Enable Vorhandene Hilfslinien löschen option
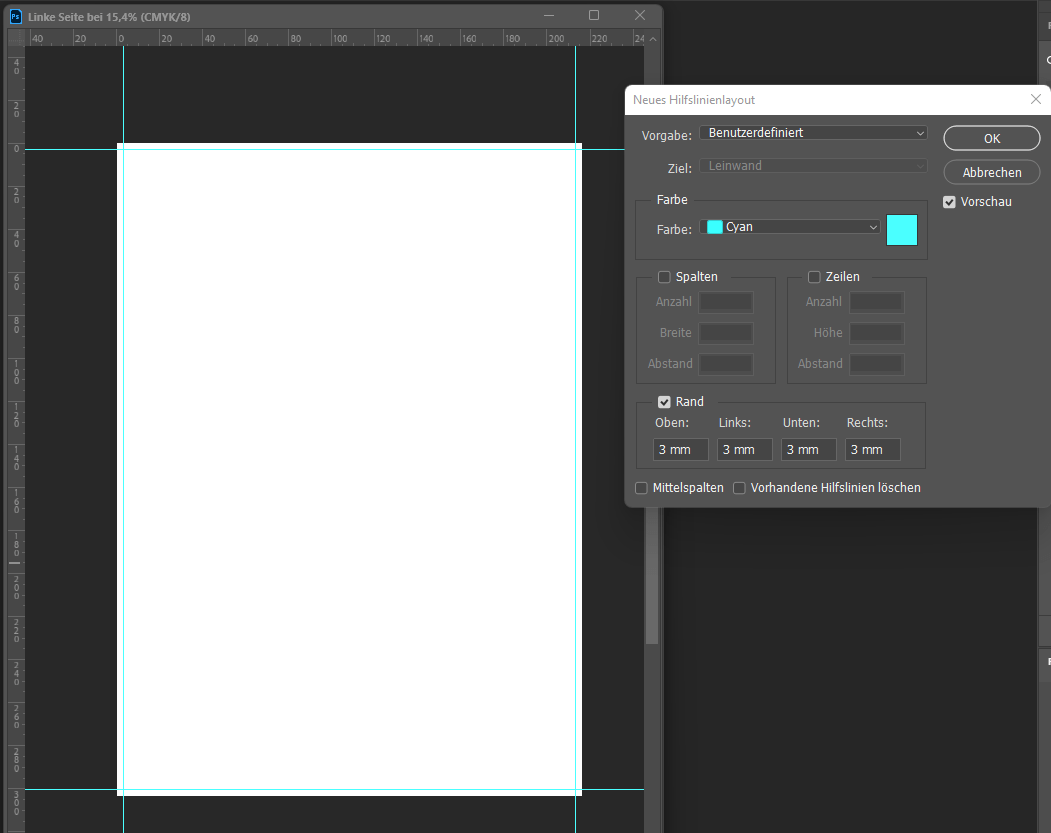Image resolution: width=1051 pixels, height=833 pixels. [x=740, y=488]
